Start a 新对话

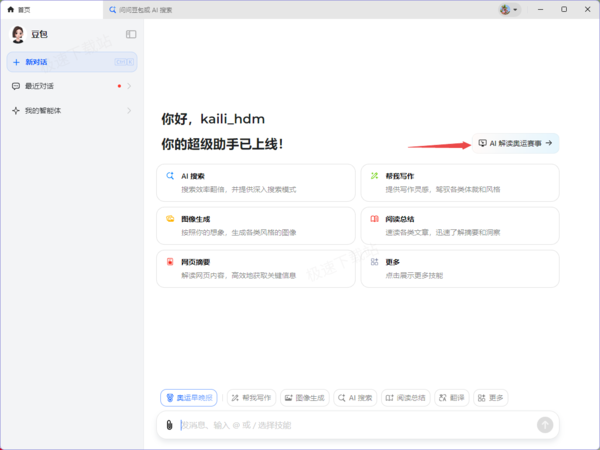[72, 62]
